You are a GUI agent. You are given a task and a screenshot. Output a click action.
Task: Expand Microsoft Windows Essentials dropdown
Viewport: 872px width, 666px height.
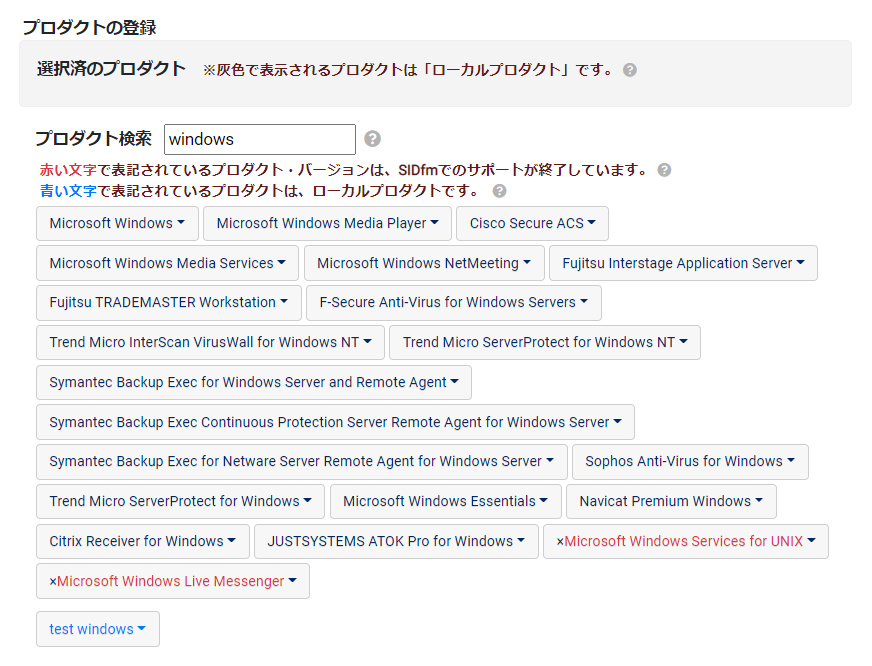click(x=445, y=501)
